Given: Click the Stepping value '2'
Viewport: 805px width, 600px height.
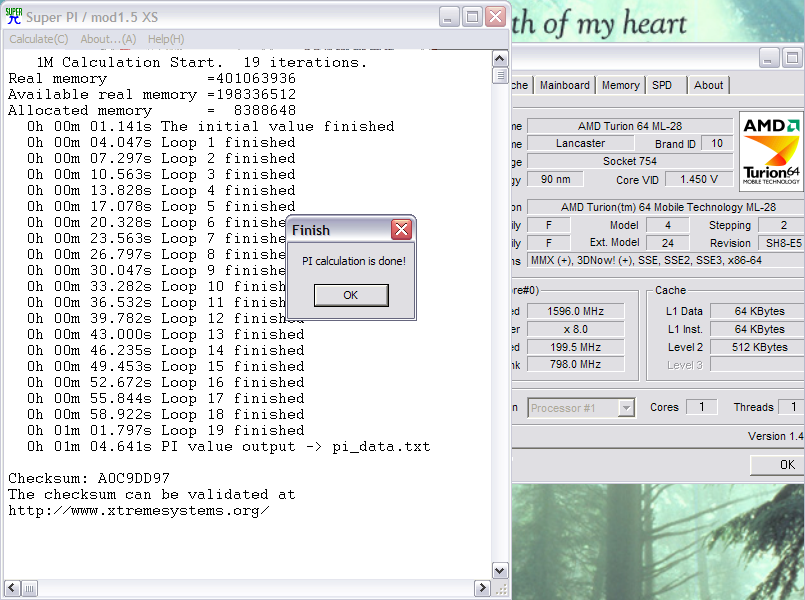Looking at the screenshot, I should [783, 225].
